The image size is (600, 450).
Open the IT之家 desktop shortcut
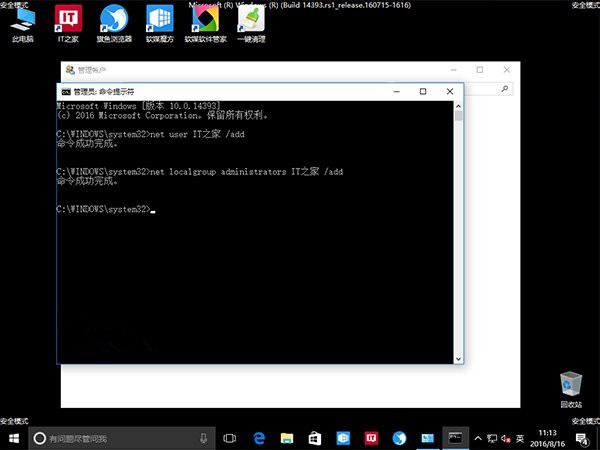[68, 23]
